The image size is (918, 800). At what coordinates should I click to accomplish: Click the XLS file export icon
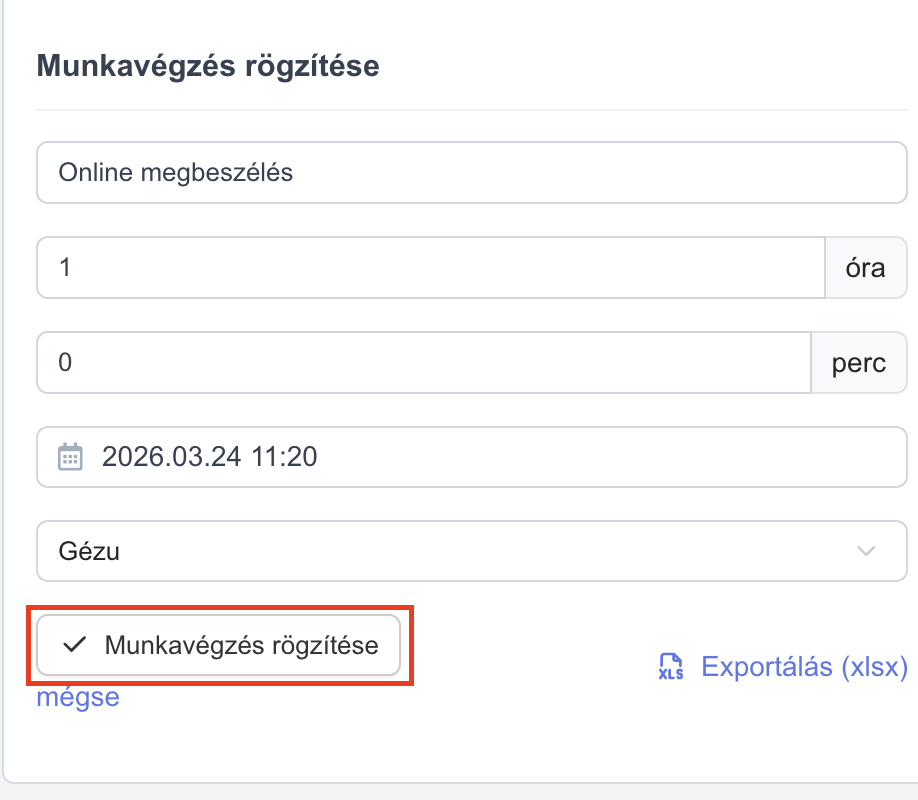click(x=671, y=666)
